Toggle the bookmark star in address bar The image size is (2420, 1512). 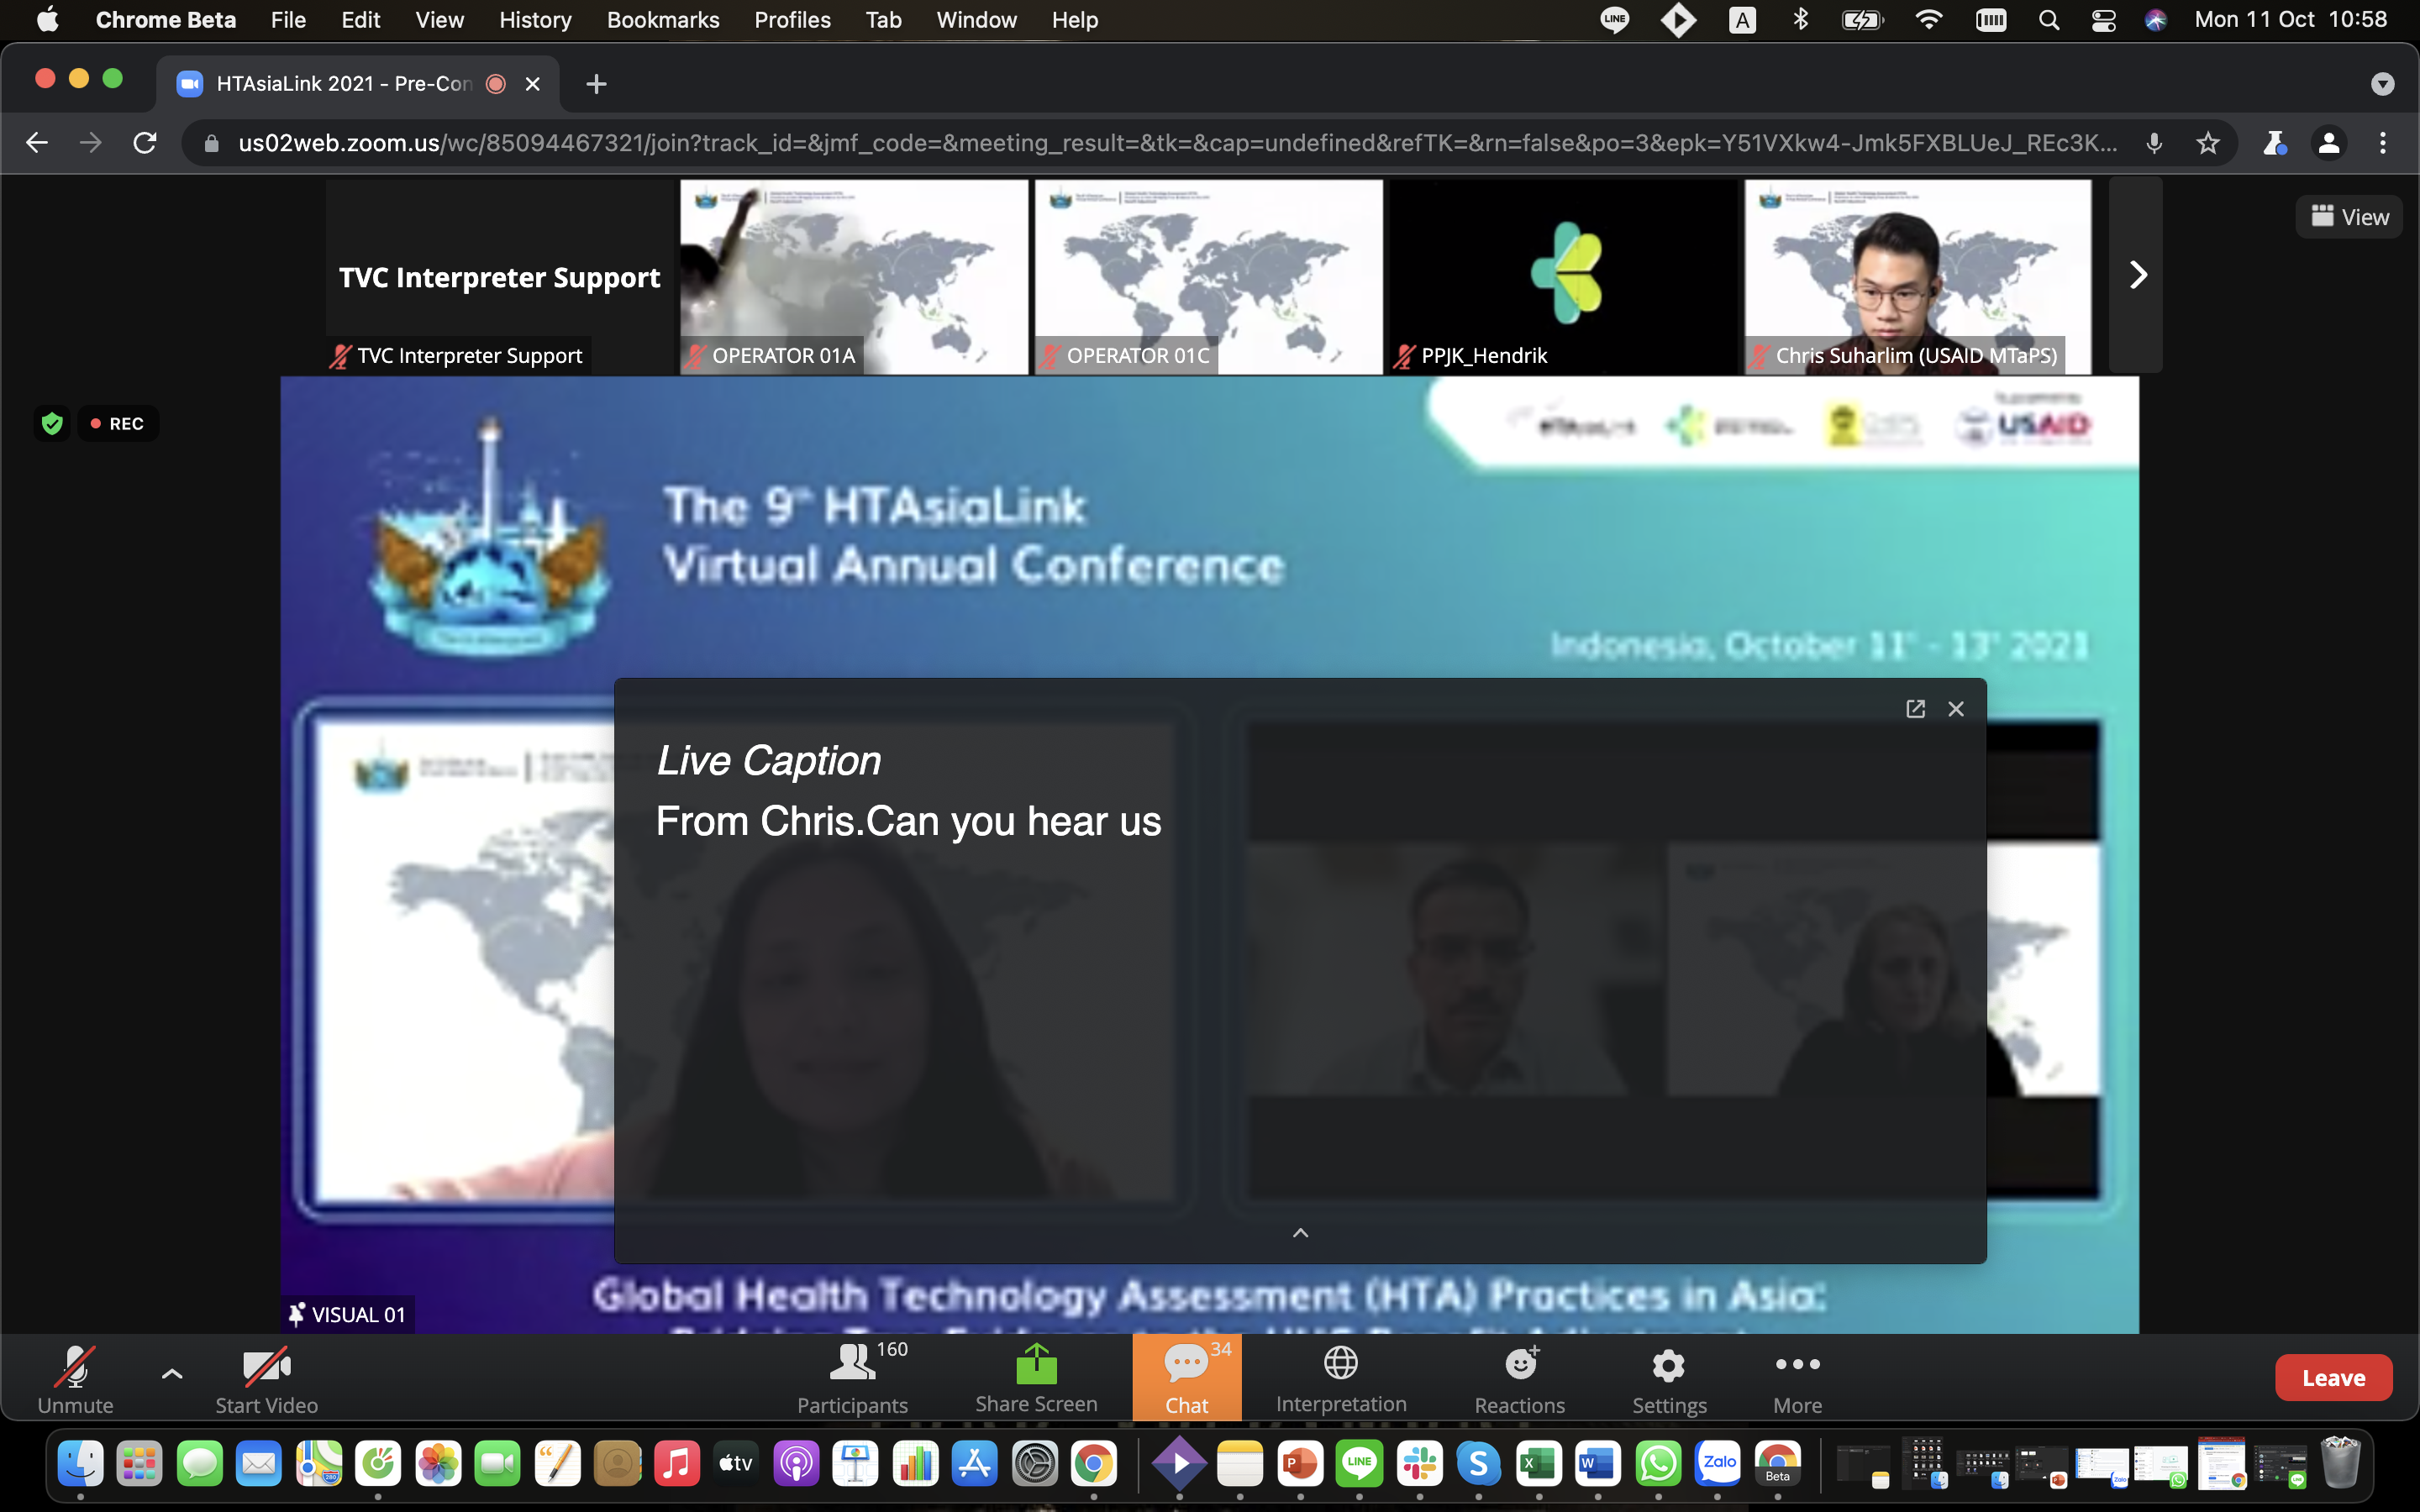(x=2207, y=143)
